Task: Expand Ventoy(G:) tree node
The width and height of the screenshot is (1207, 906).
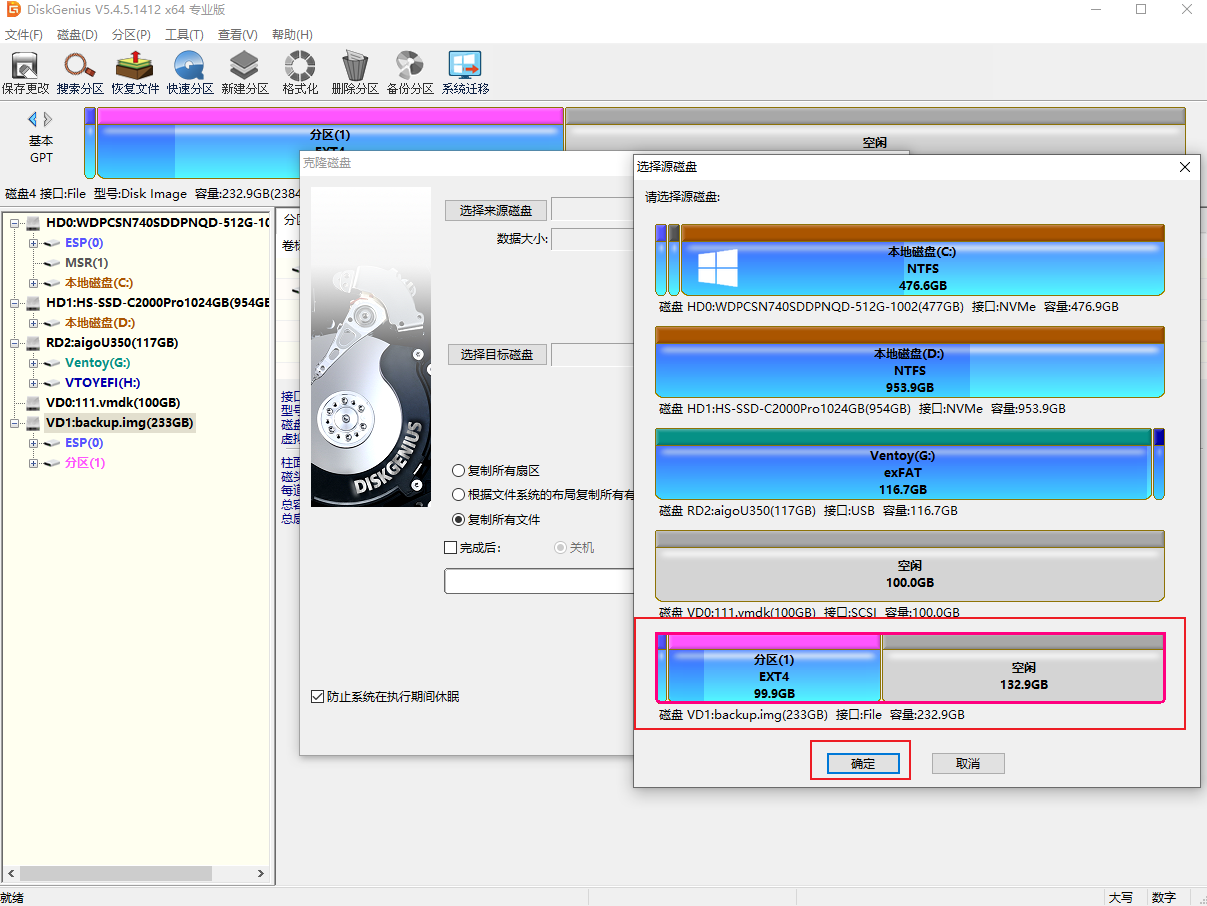Action: click(34, 363)
